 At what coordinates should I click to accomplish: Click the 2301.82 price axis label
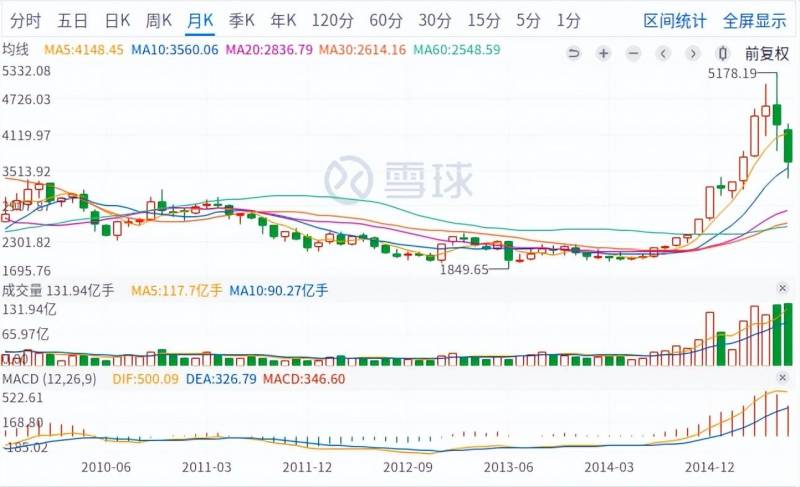pyautogui.click(x=27, y=242)
